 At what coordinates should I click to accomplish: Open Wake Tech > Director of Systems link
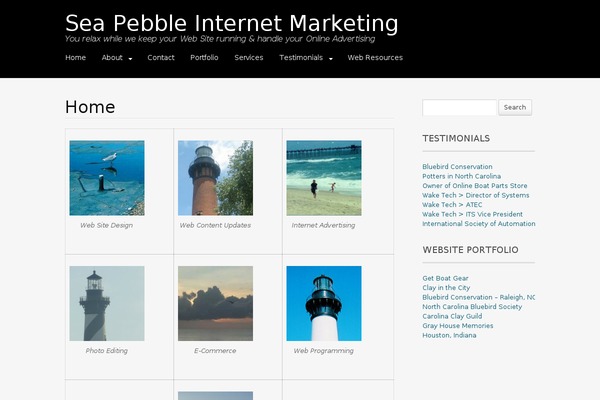(476, 195)
